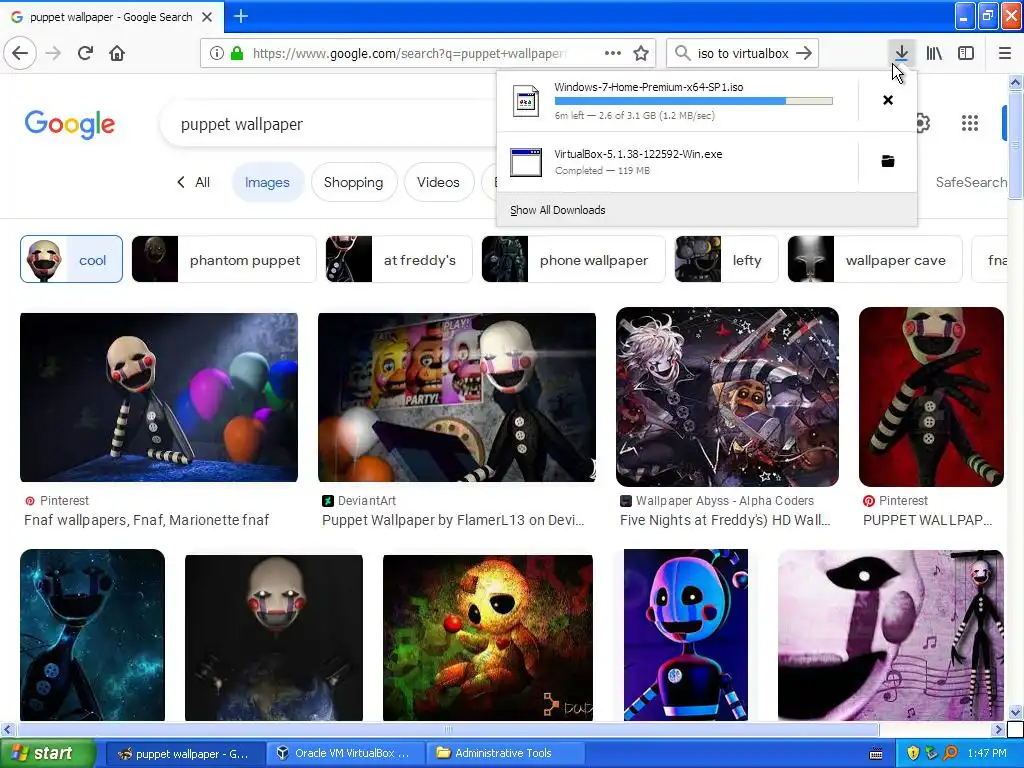Image resolution: width=1024 pixels, height=768 pixels.
Task: Filter images by at freddy's chip
Action: [x=398, y=259]
